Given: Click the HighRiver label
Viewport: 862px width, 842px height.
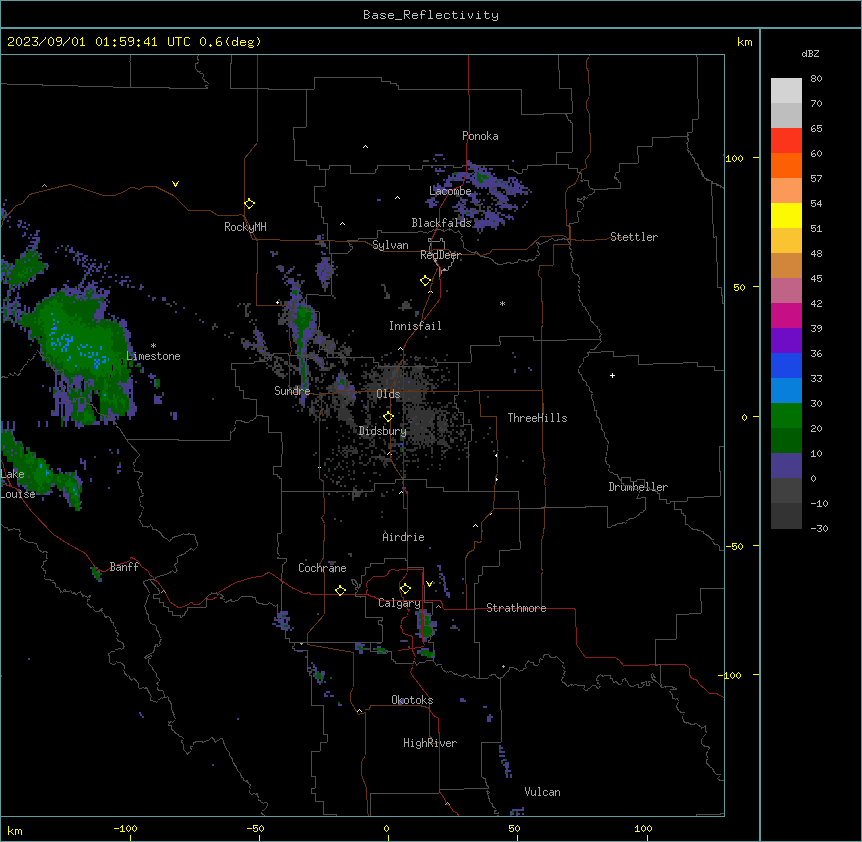Looking at the screenshot, I should (430, 743).
